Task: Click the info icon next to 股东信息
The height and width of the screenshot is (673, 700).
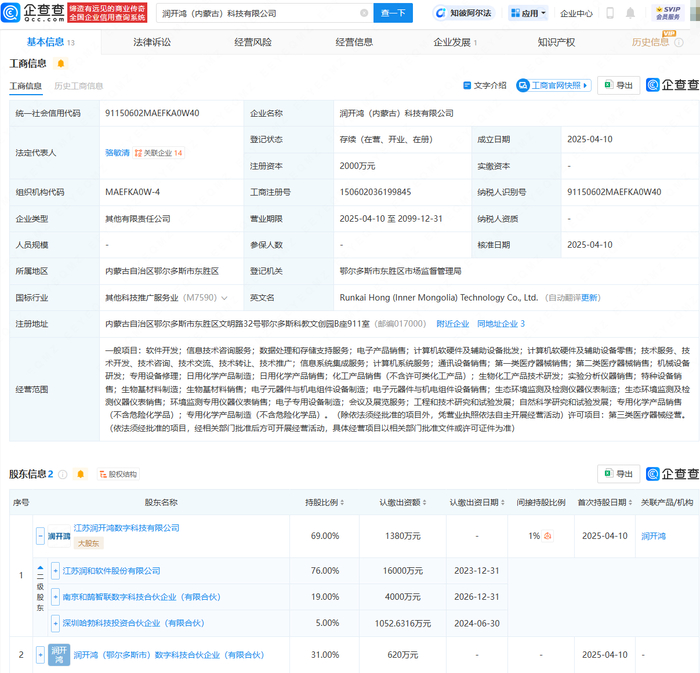Action: (63, 474)
